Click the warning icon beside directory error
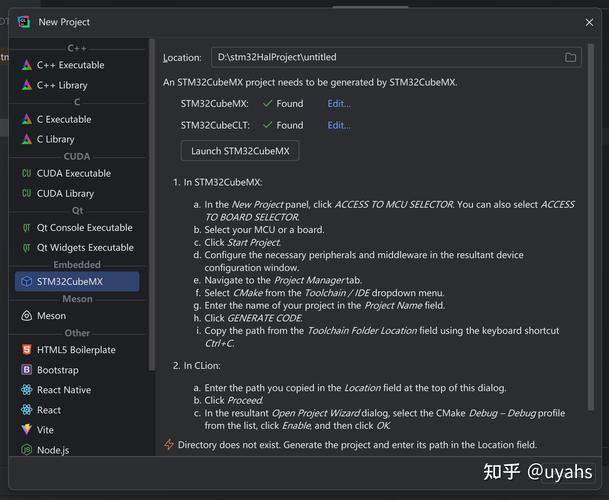 (x=169, y=444)
